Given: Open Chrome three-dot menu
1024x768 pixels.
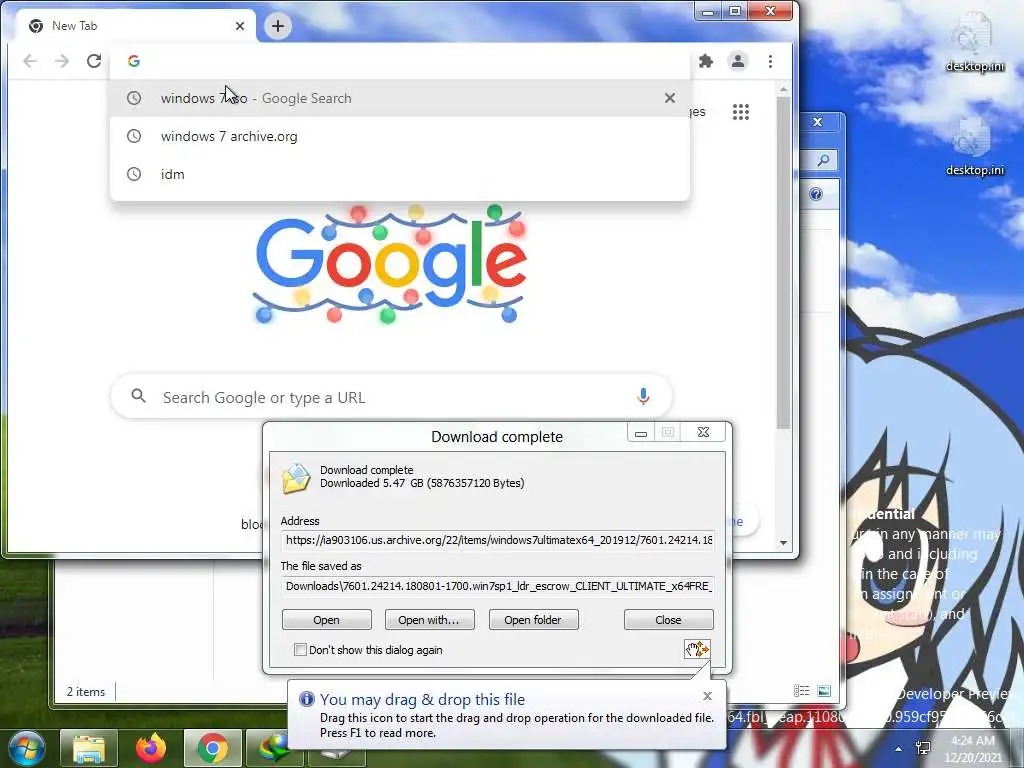Looking at the screenshot, I should click(771, 61).
